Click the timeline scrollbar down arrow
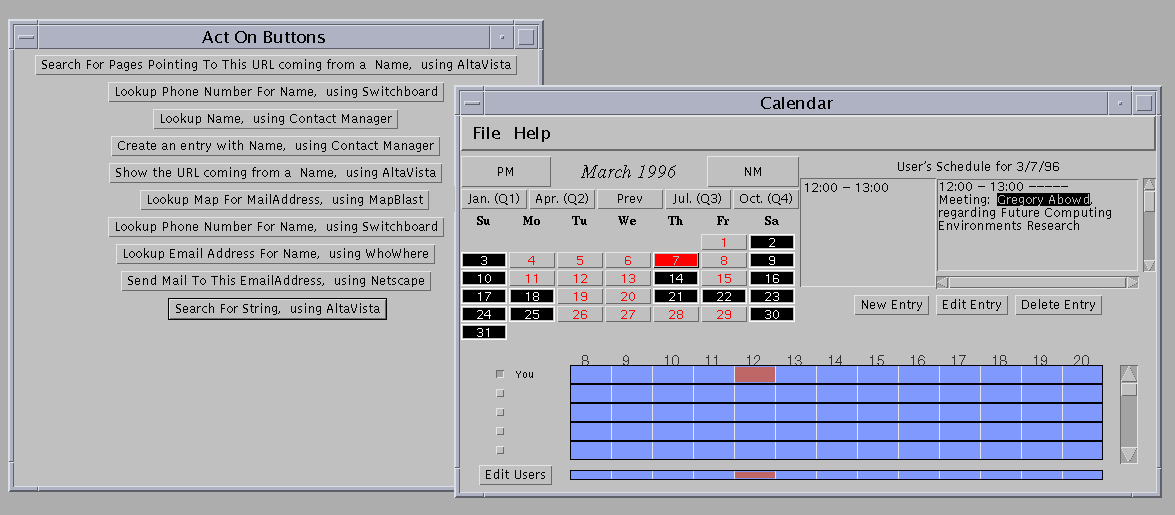 (x=1129, y=455)
